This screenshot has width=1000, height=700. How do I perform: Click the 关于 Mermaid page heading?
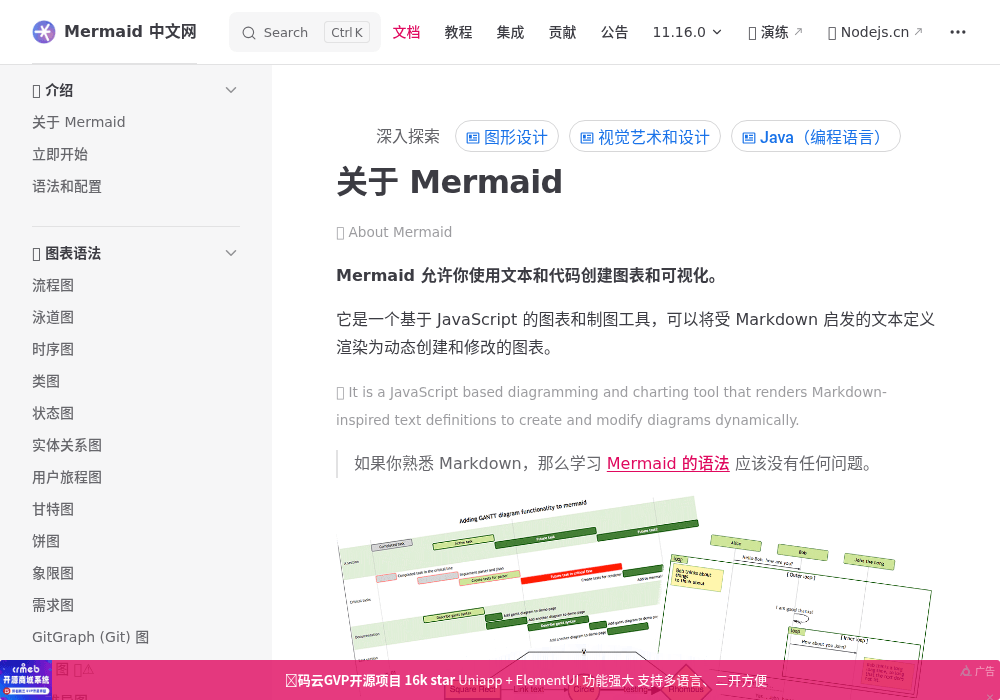[449, 181]
